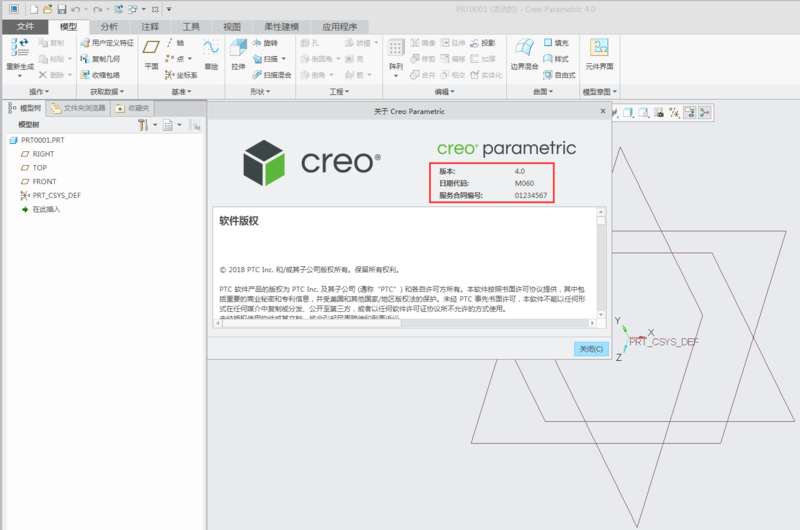
Task: Click the Open folder icon in quick access toolbar
Action: tap(47, 9)
